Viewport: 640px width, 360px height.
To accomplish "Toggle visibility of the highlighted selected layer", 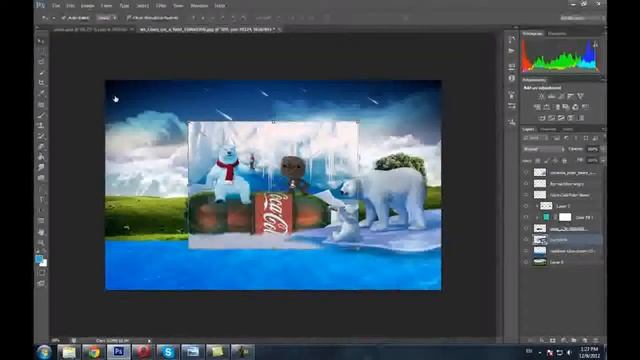I will coord(526,240).
